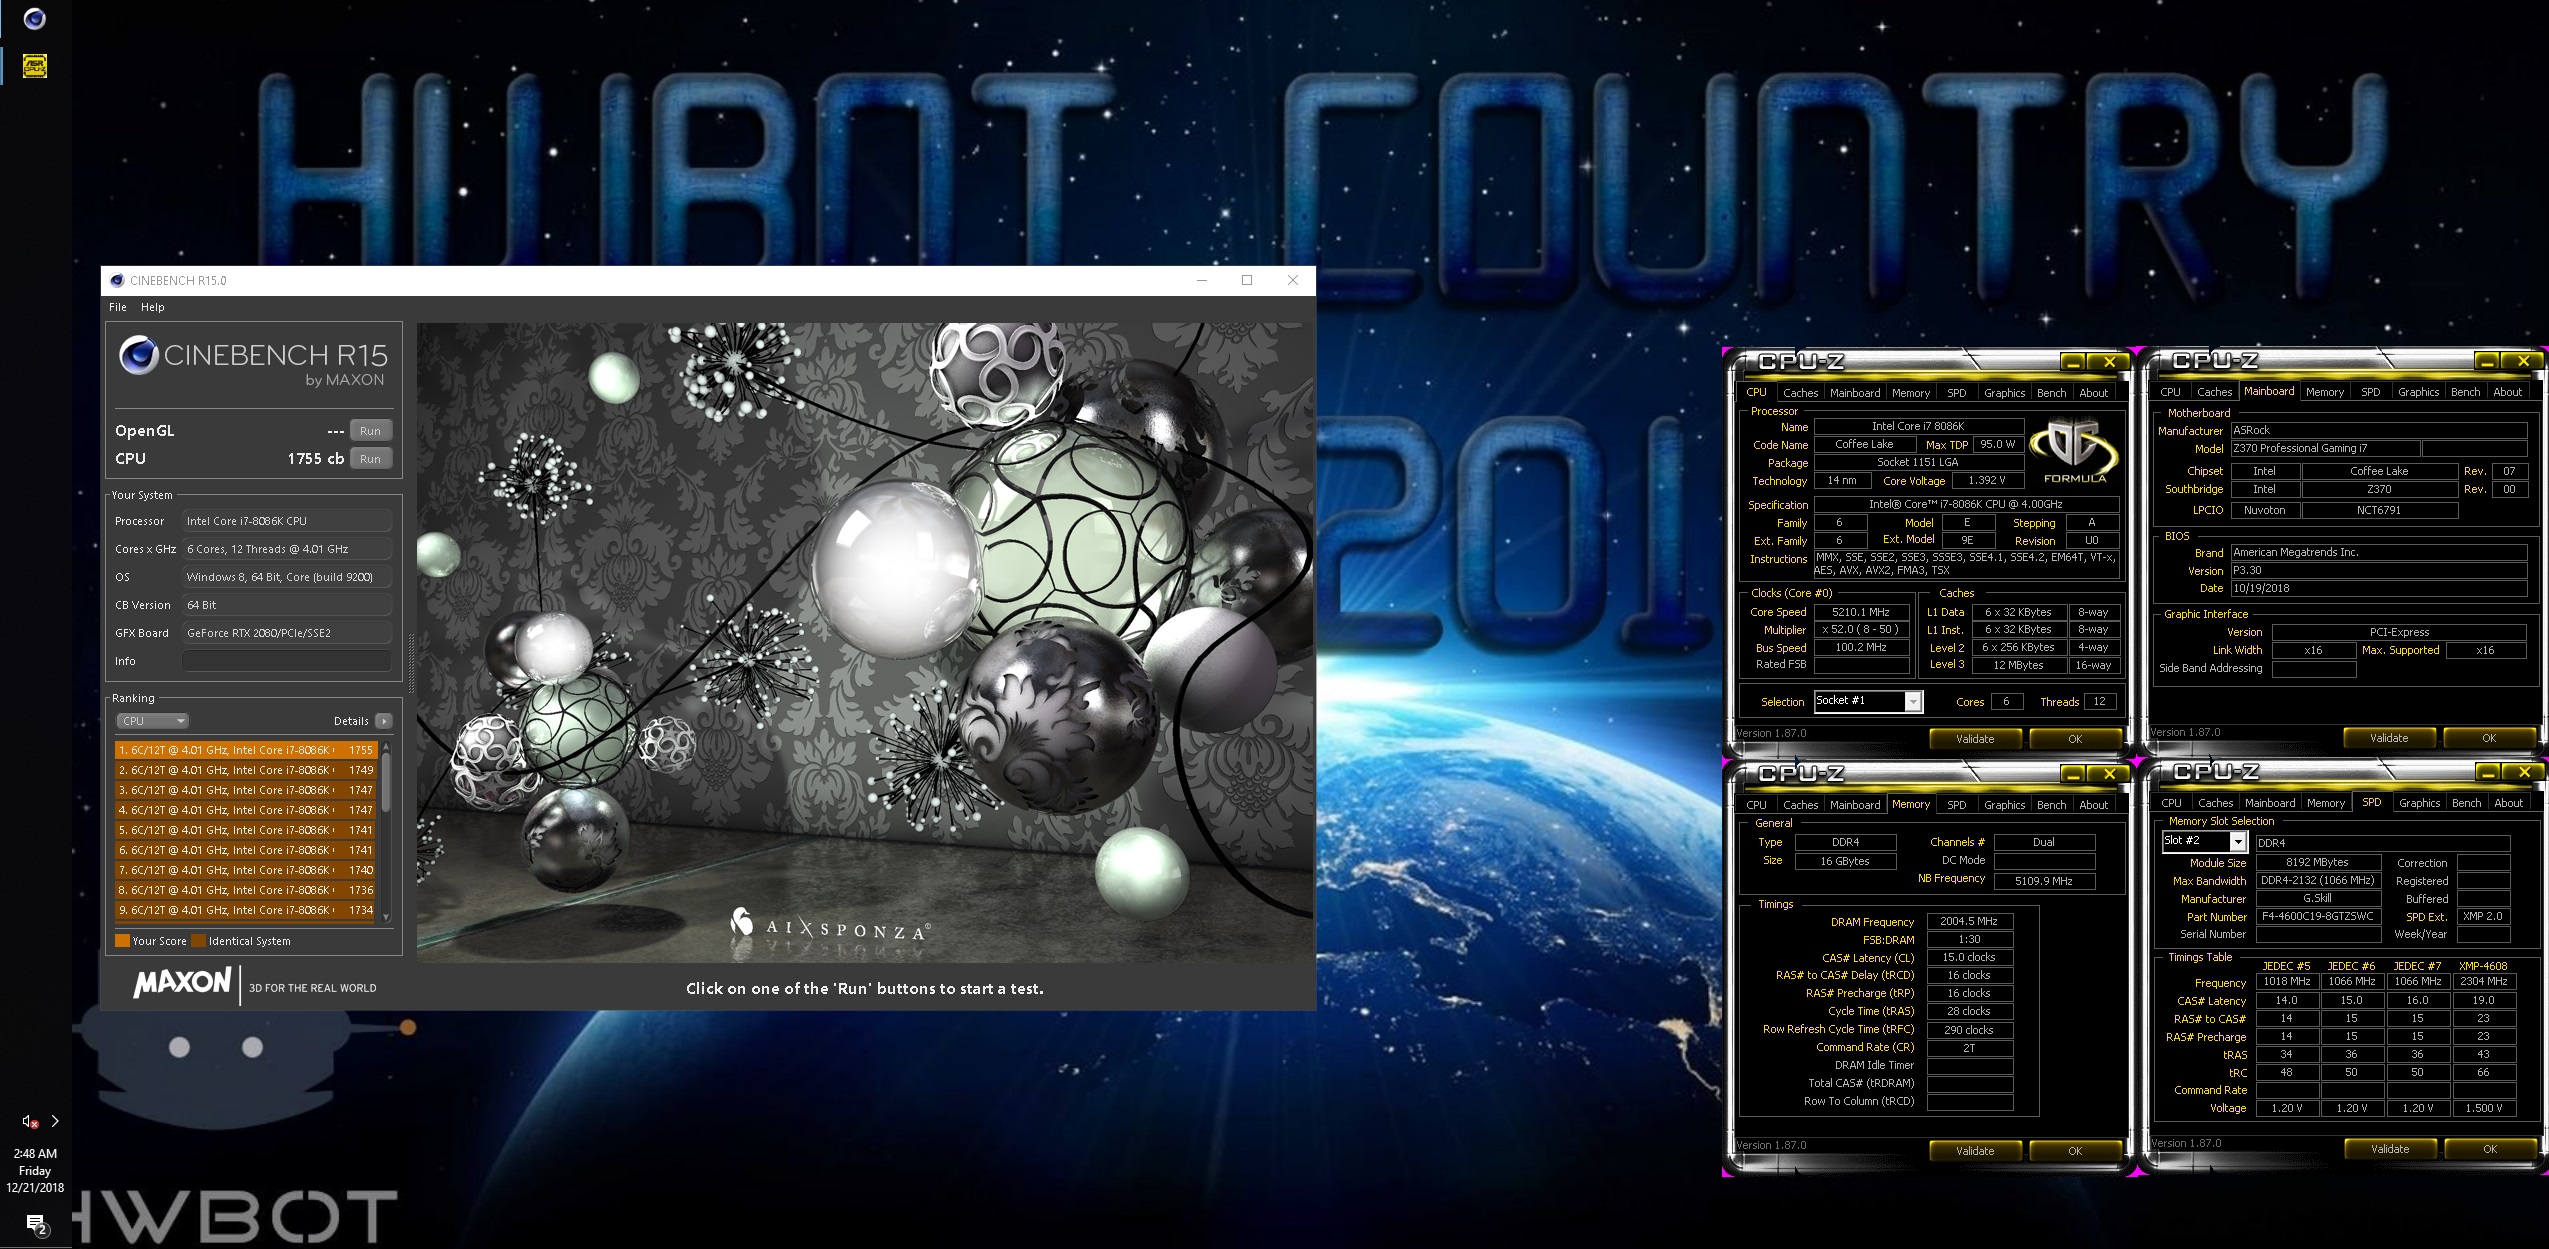Click OK in SPD CPU-Z window

point(2490,1149)
